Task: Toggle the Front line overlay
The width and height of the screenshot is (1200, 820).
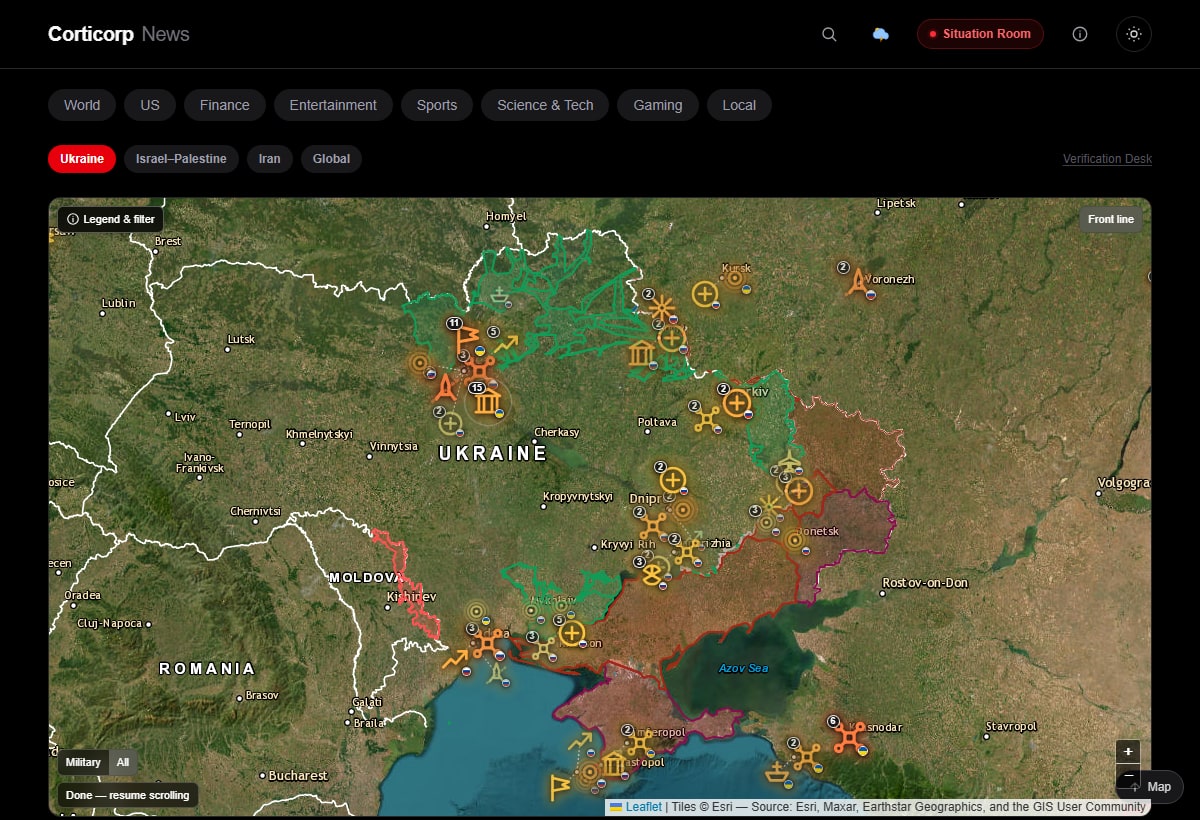Action: (x=1111, y=219)
